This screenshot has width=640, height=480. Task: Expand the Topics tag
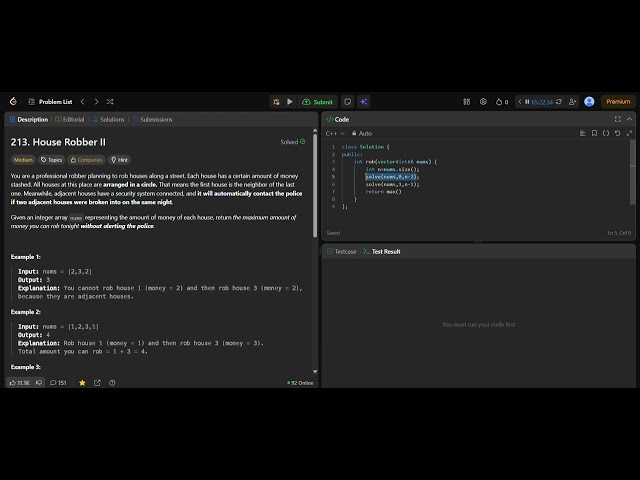pyautogui.click(x=51, y=160)
